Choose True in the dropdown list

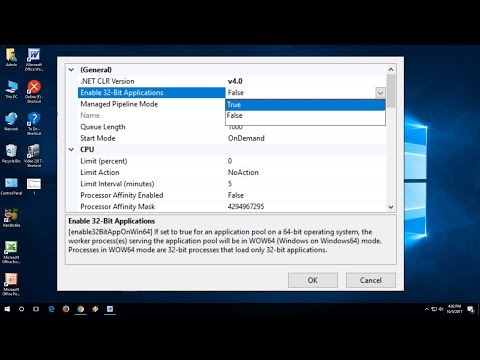pyautogui.click(x=305, y=105)
